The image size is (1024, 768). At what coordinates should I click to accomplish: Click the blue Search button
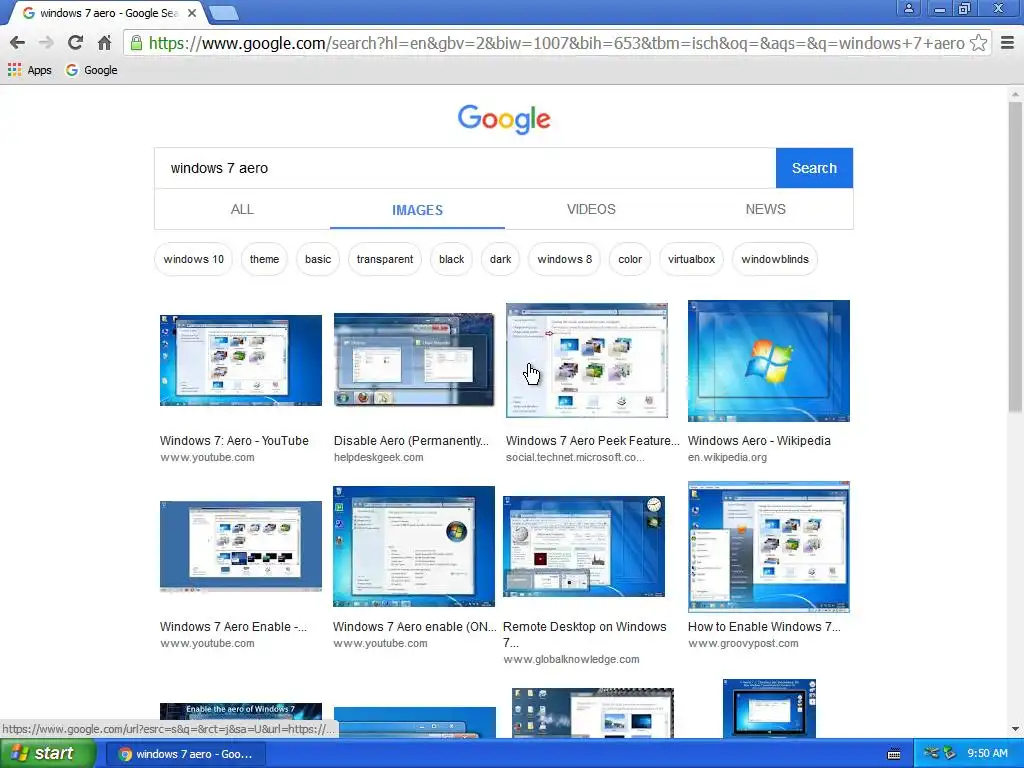(x=814, y=168)
